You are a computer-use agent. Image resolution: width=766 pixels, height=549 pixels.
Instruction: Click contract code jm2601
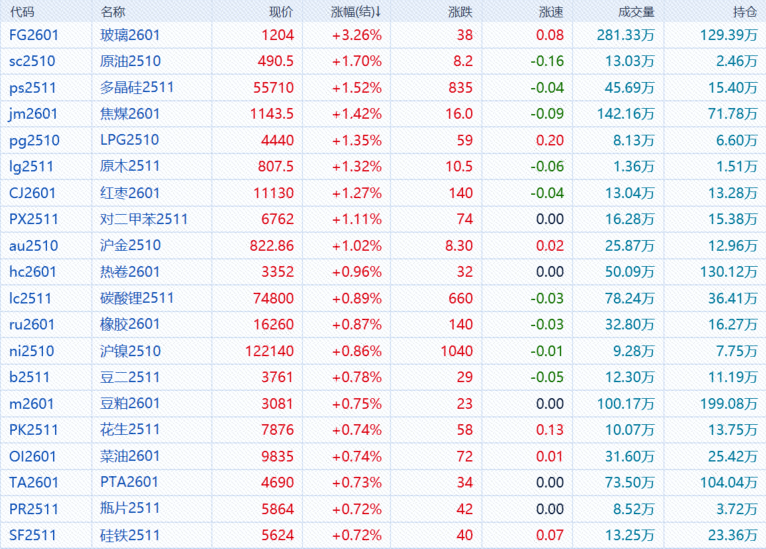click(32, 114)
